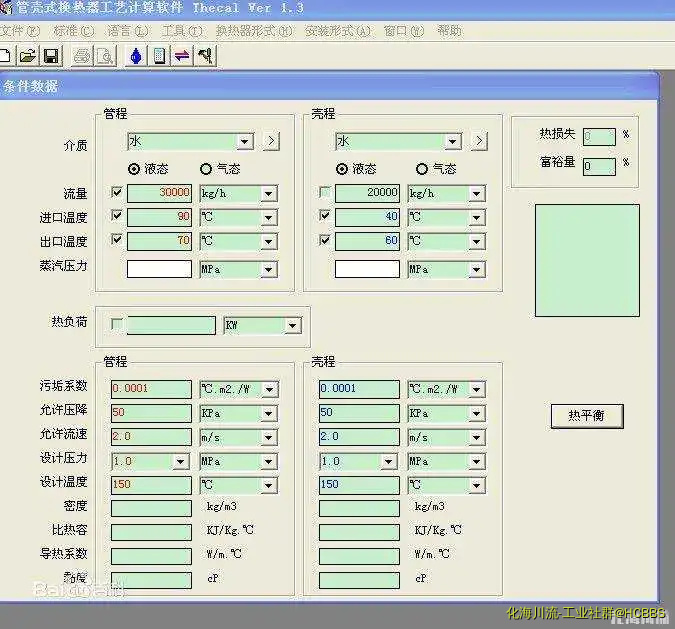Image resolution: width=675 pixels, height=629 pixels.
Task: Click shell-side allowable velocity field 2.0
Action: coord(359,437)
